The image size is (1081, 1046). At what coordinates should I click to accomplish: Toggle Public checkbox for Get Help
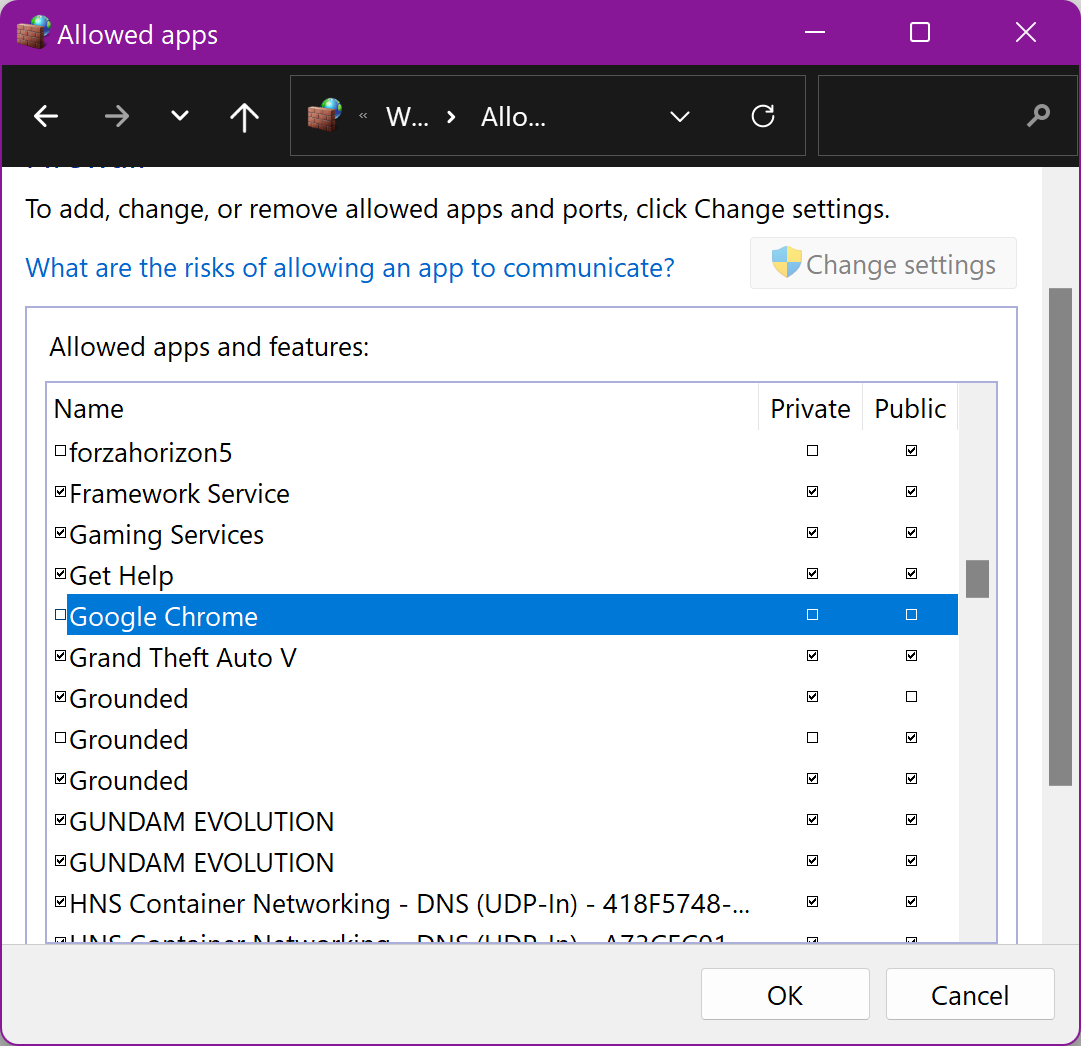(x=911, y=574)
